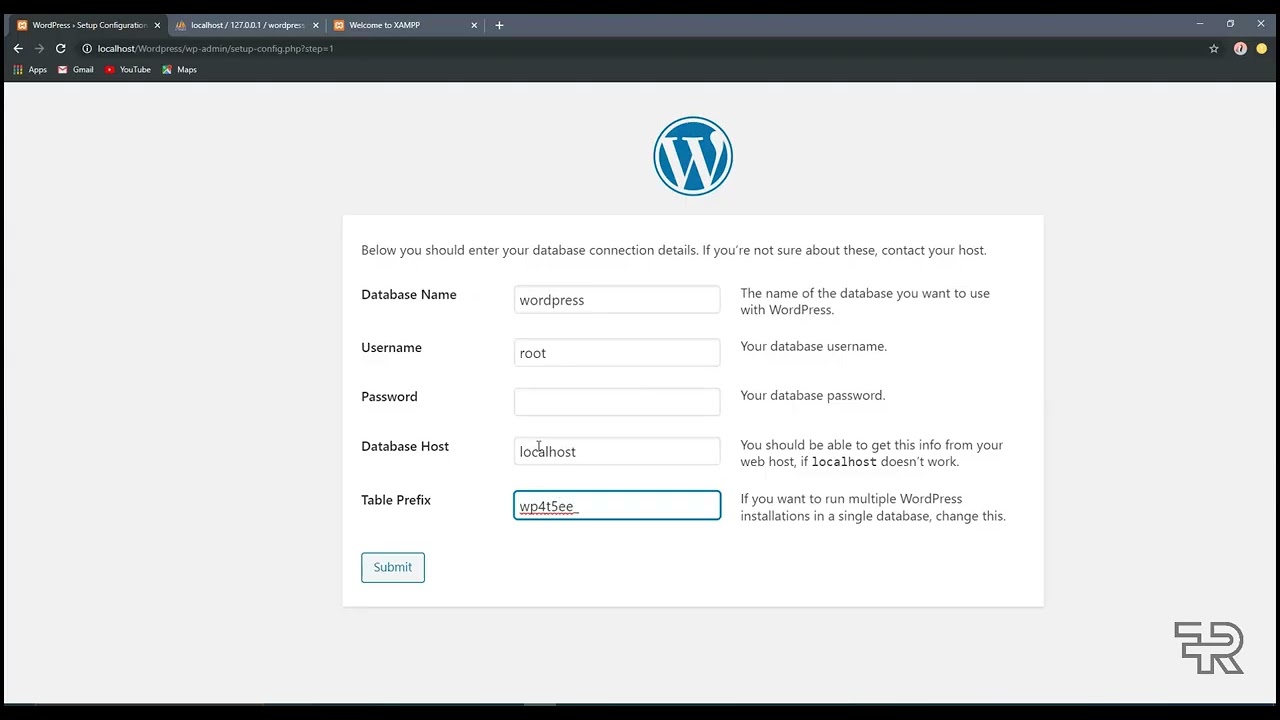
Task: Close the WordPress Setup Configuration tab
Action: point(157,25)
